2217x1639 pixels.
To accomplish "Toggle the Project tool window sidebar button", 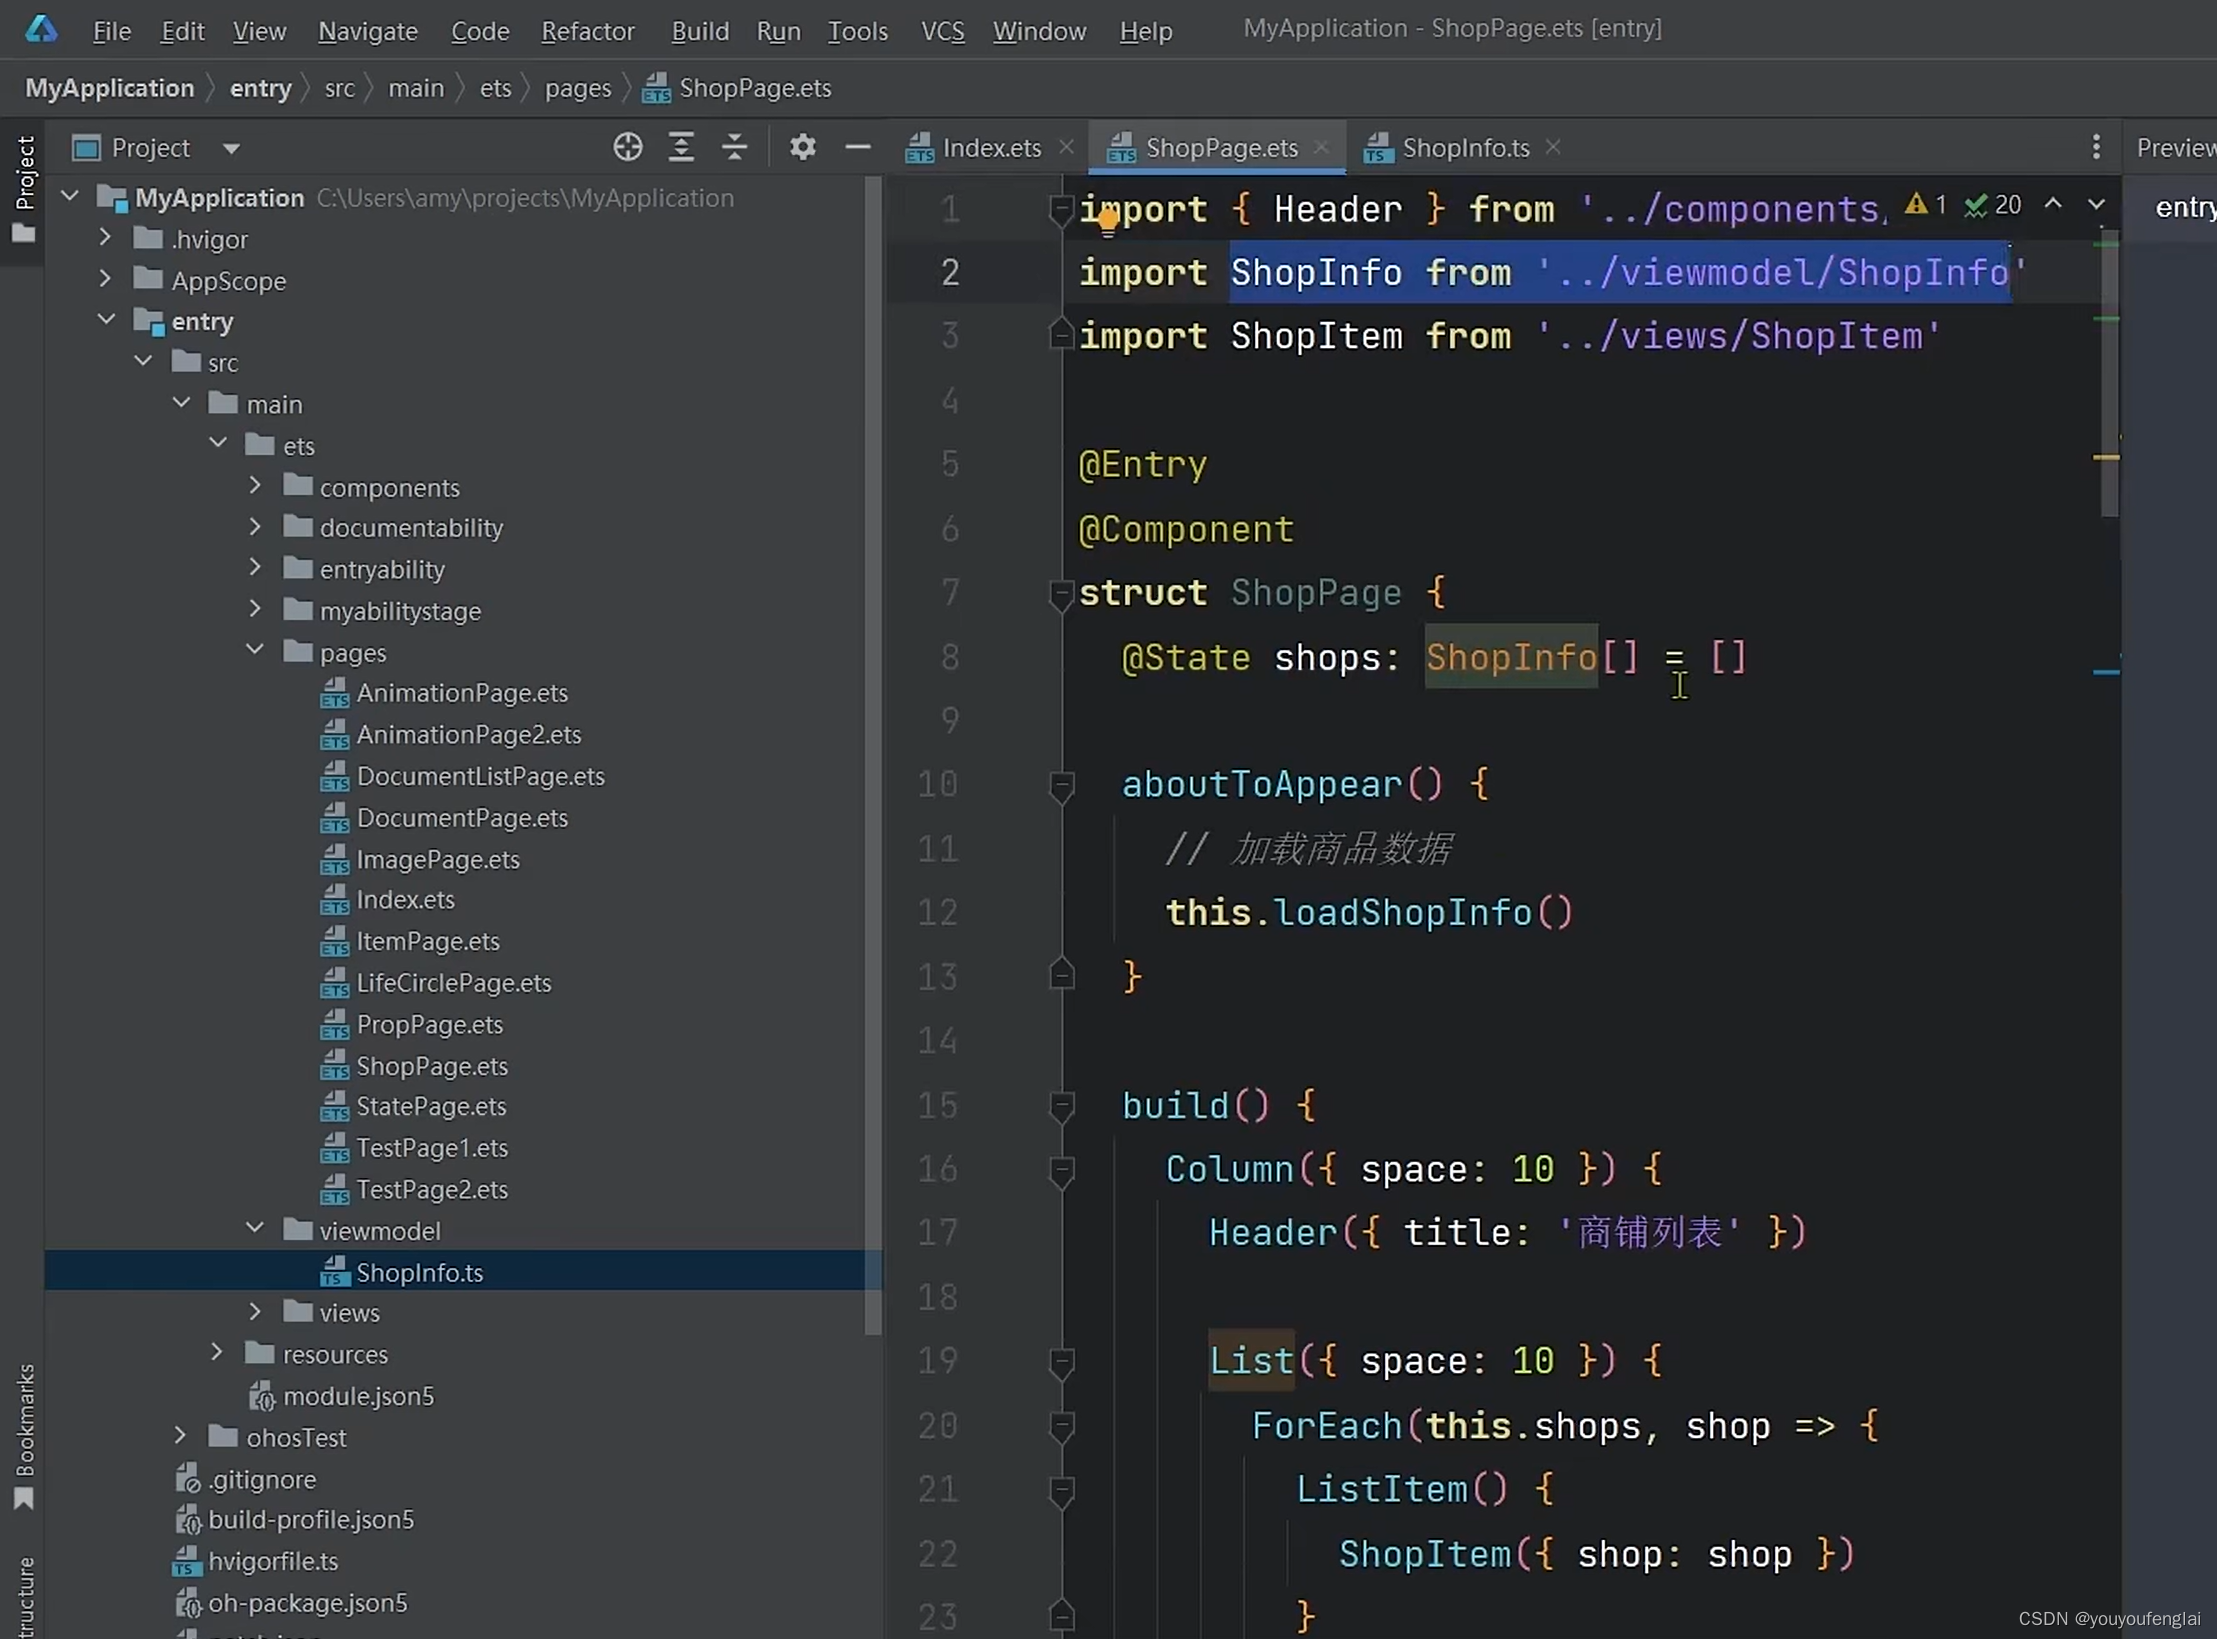I will (x=24, y=190).
